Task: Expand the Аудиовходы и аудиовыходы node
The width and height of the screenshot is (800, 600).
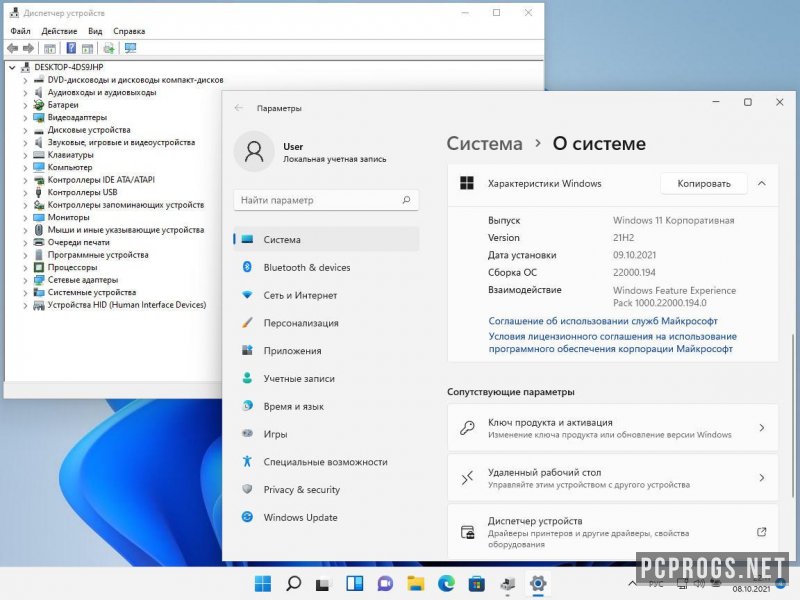Action: click(x=25, y=93)
